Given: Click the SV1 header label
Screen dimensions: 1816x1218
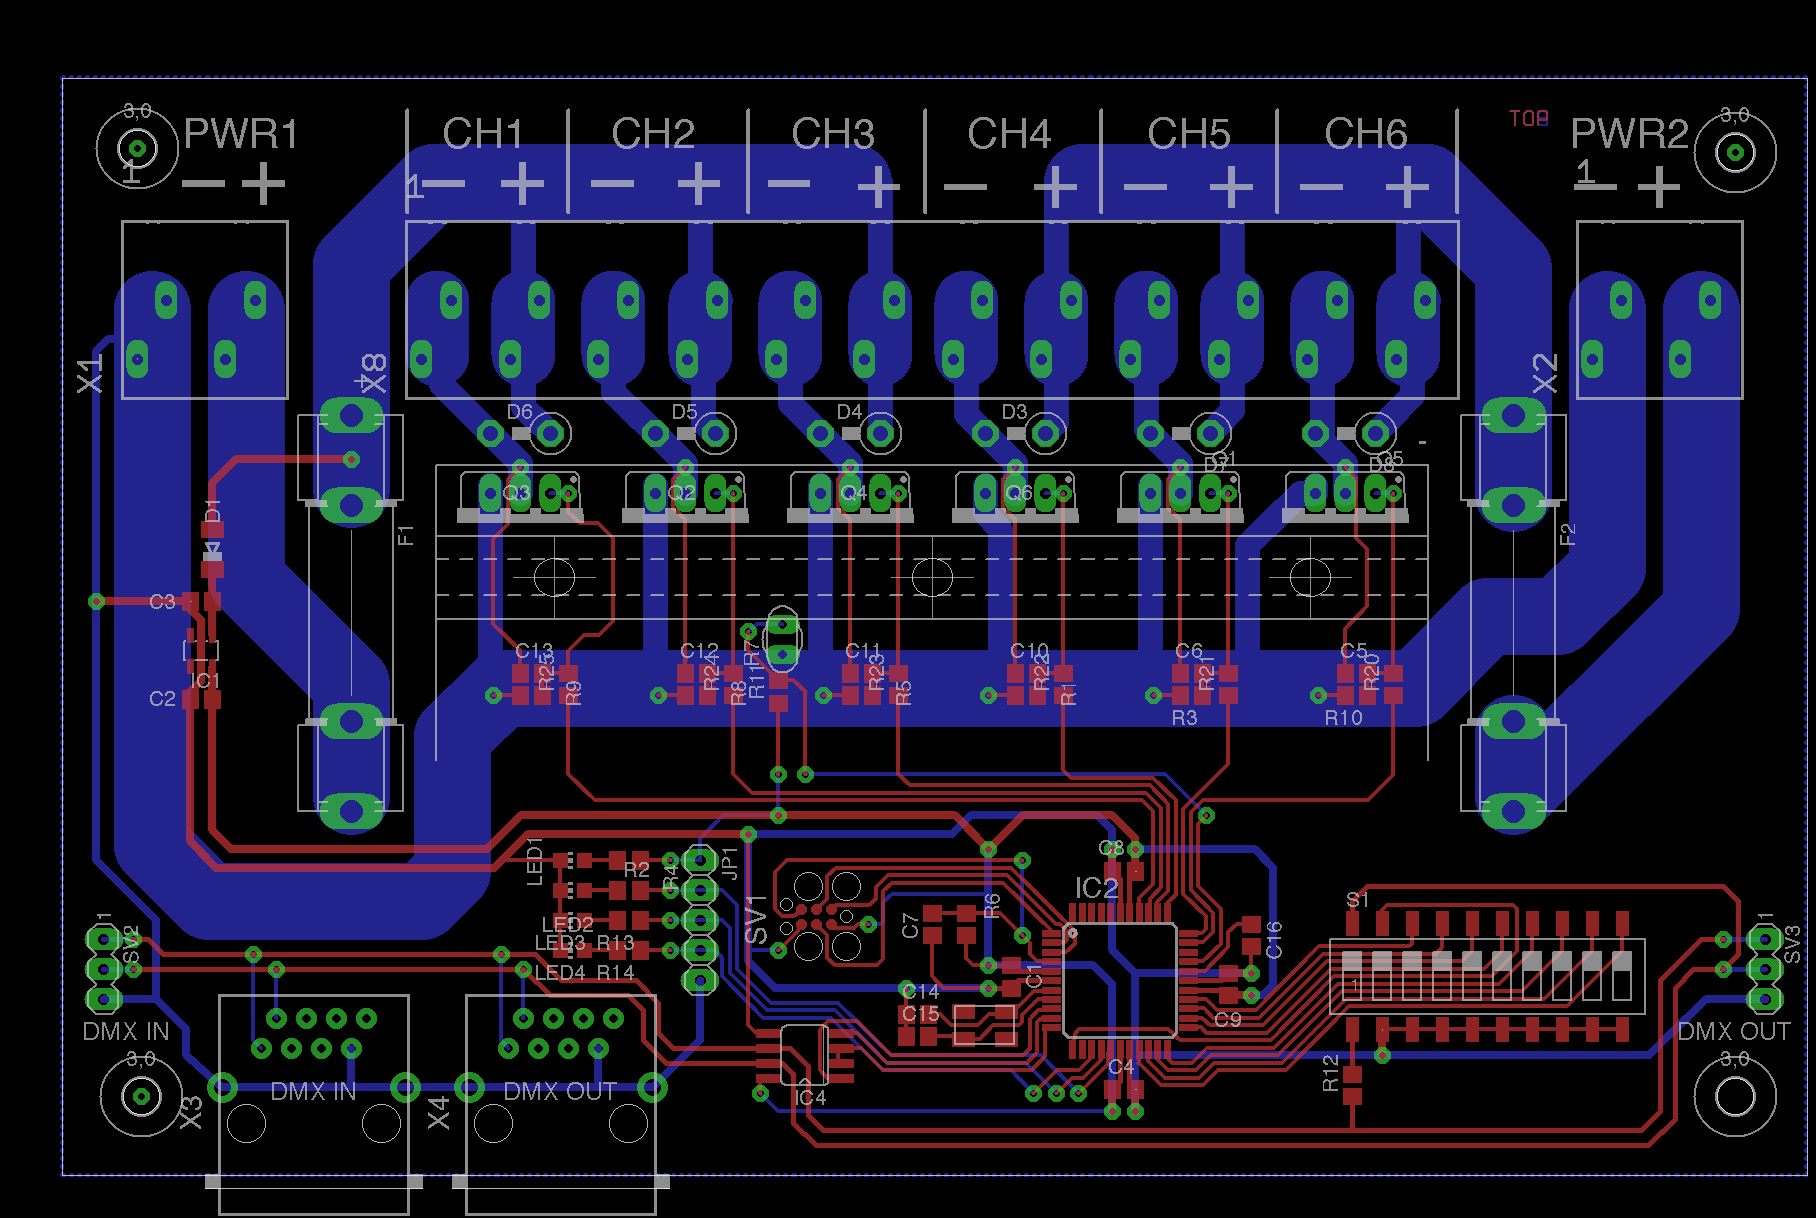Looking at the screenshot, I should 757,920.
